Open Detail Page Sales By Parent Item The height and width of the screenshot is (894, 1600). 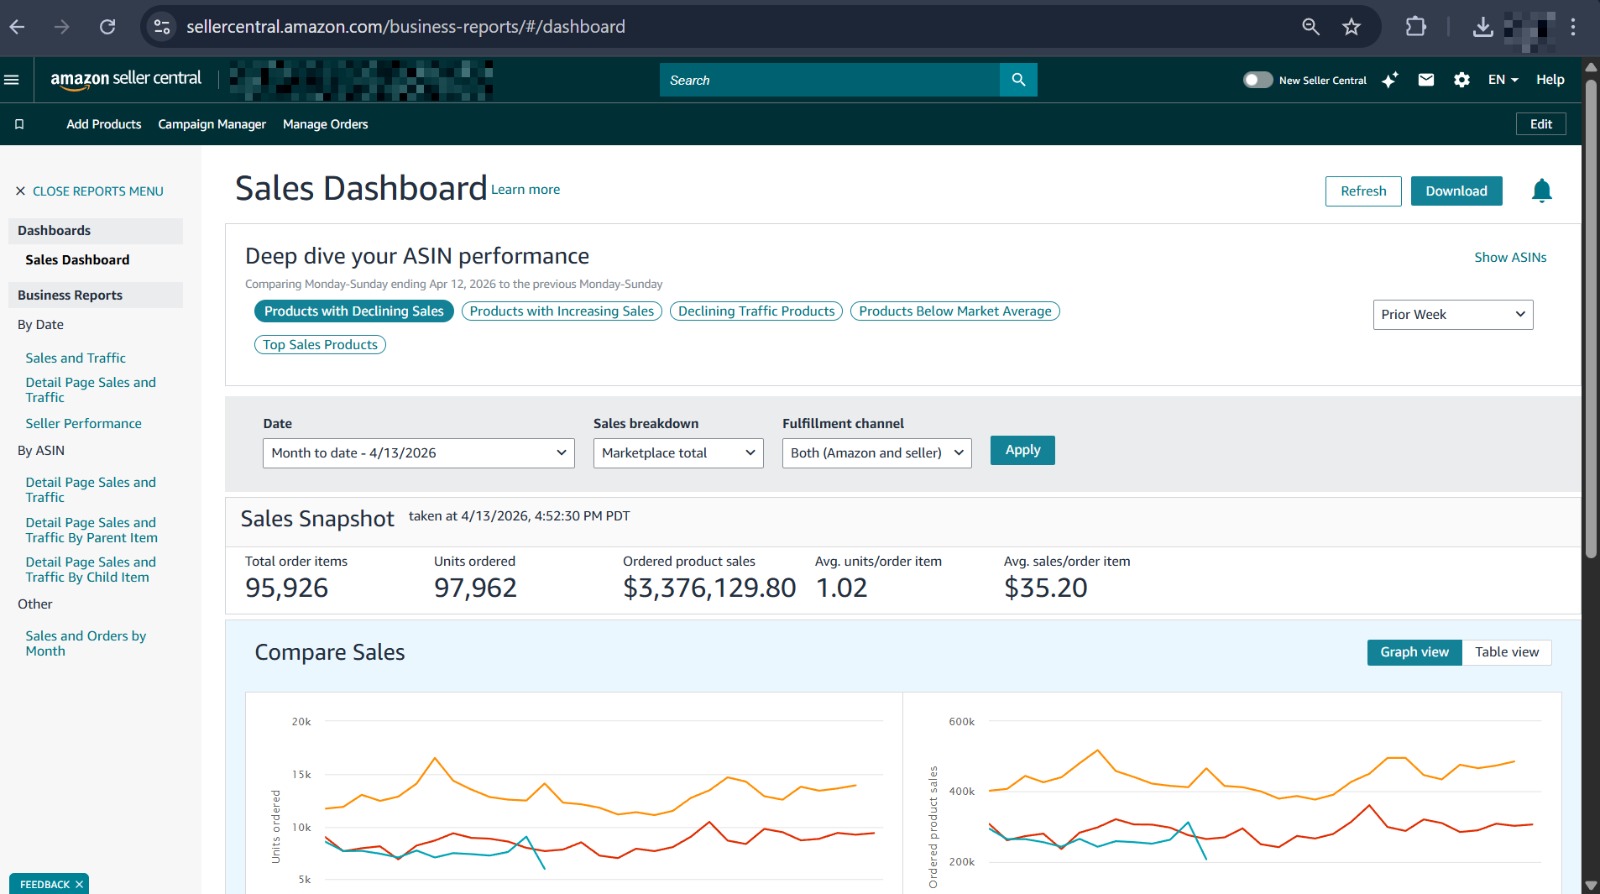tap(91, 530)
